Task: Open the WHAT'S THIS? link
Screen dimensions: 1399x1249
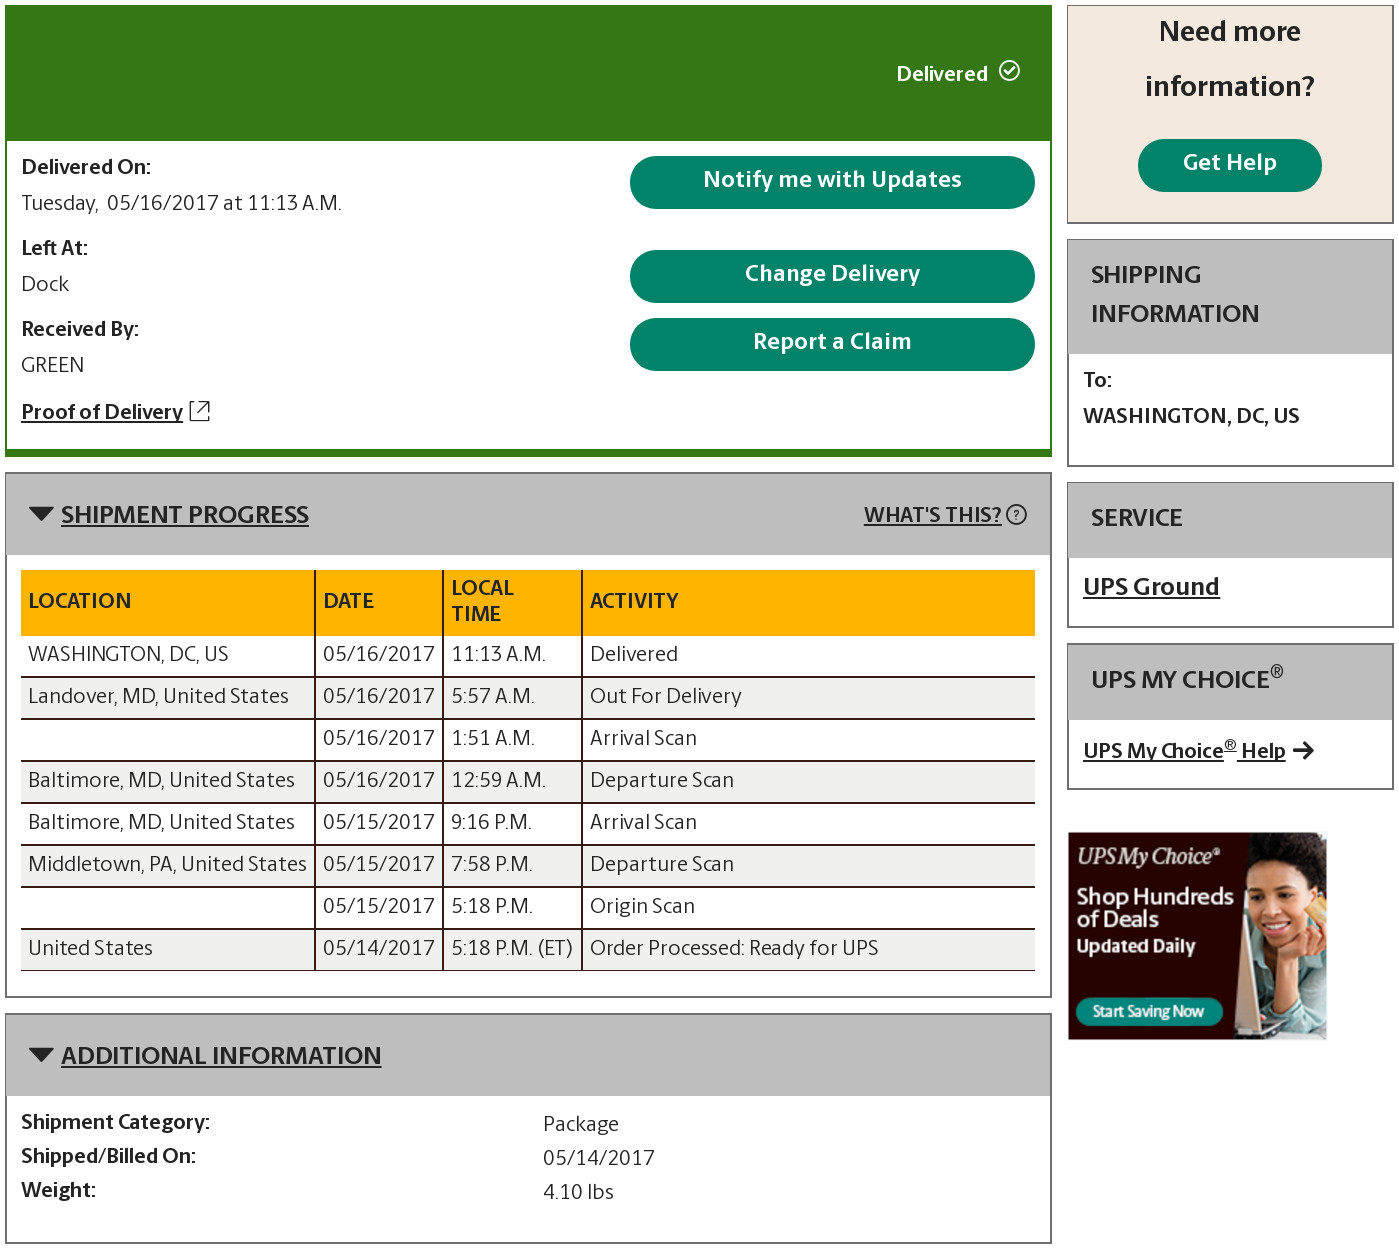Action: [x=932, y=515]
